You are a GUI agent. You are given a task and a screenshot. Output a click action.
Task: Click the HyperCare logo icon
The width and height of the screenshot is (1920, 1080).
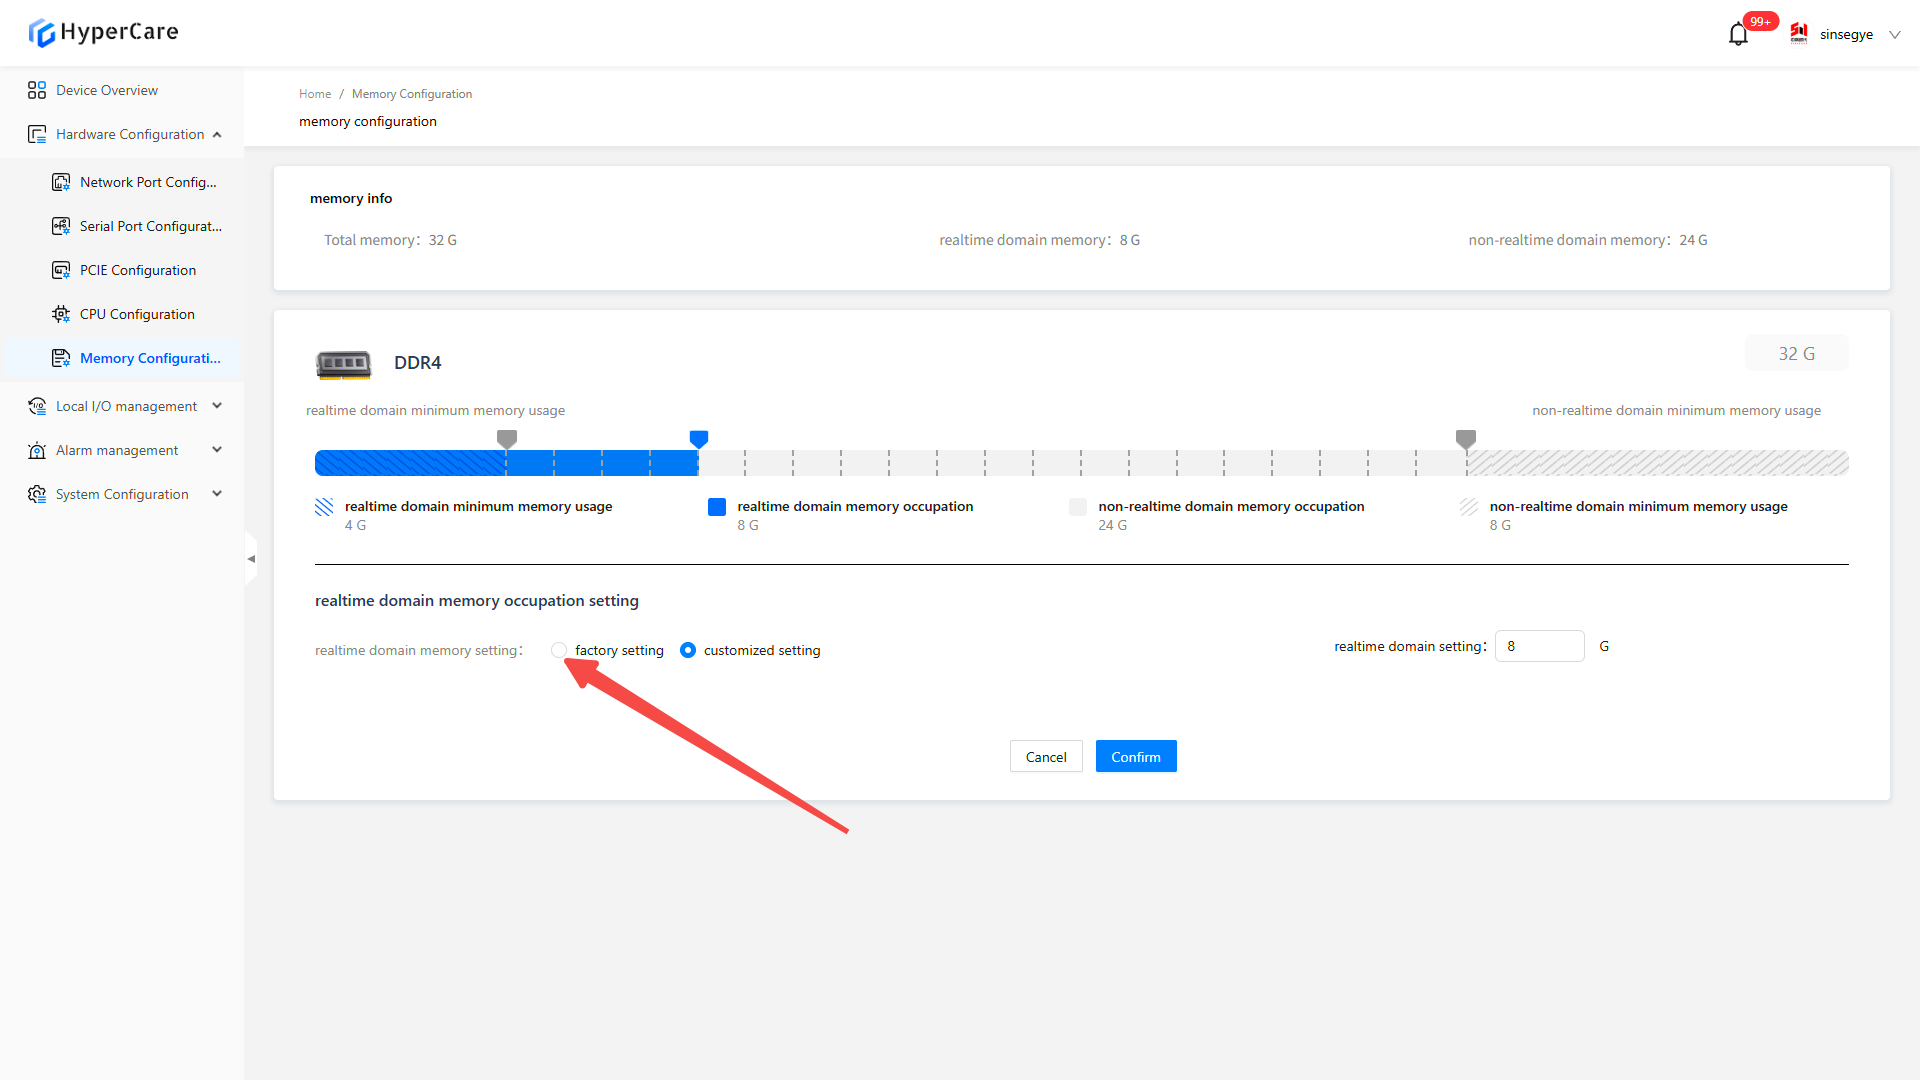tap(42, 33)
